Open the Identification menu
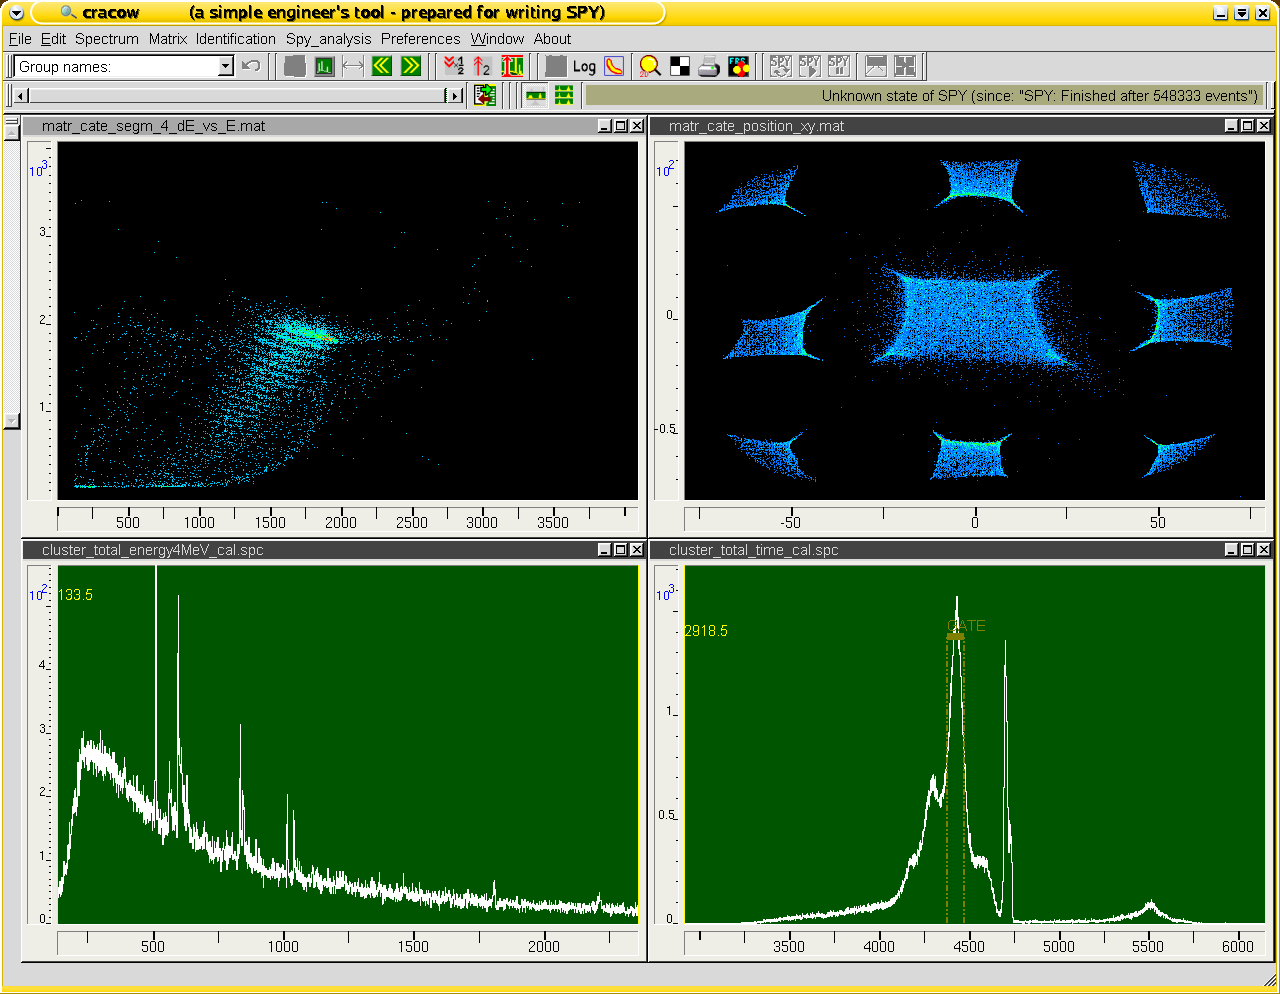Image resolution: width=1280 pixels, height=994 pixels. click(x=236, y=39)
